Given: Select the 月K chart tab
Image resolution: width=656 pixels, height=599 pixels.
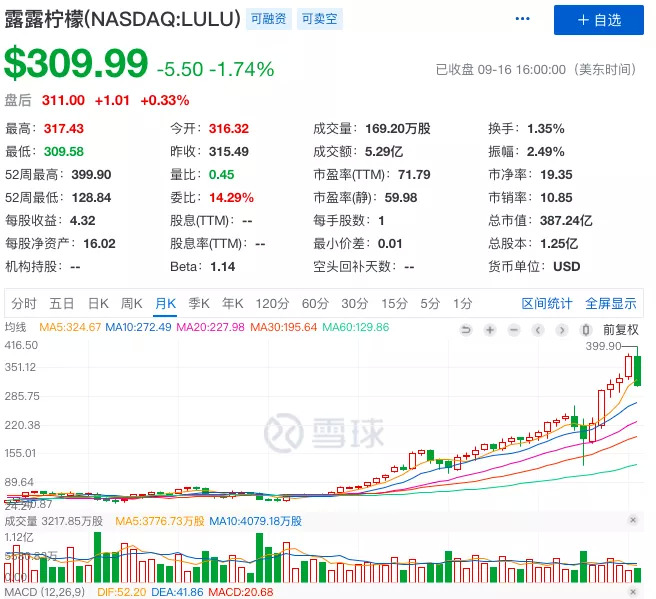Looking at the screenshot, I should (165, 303).
